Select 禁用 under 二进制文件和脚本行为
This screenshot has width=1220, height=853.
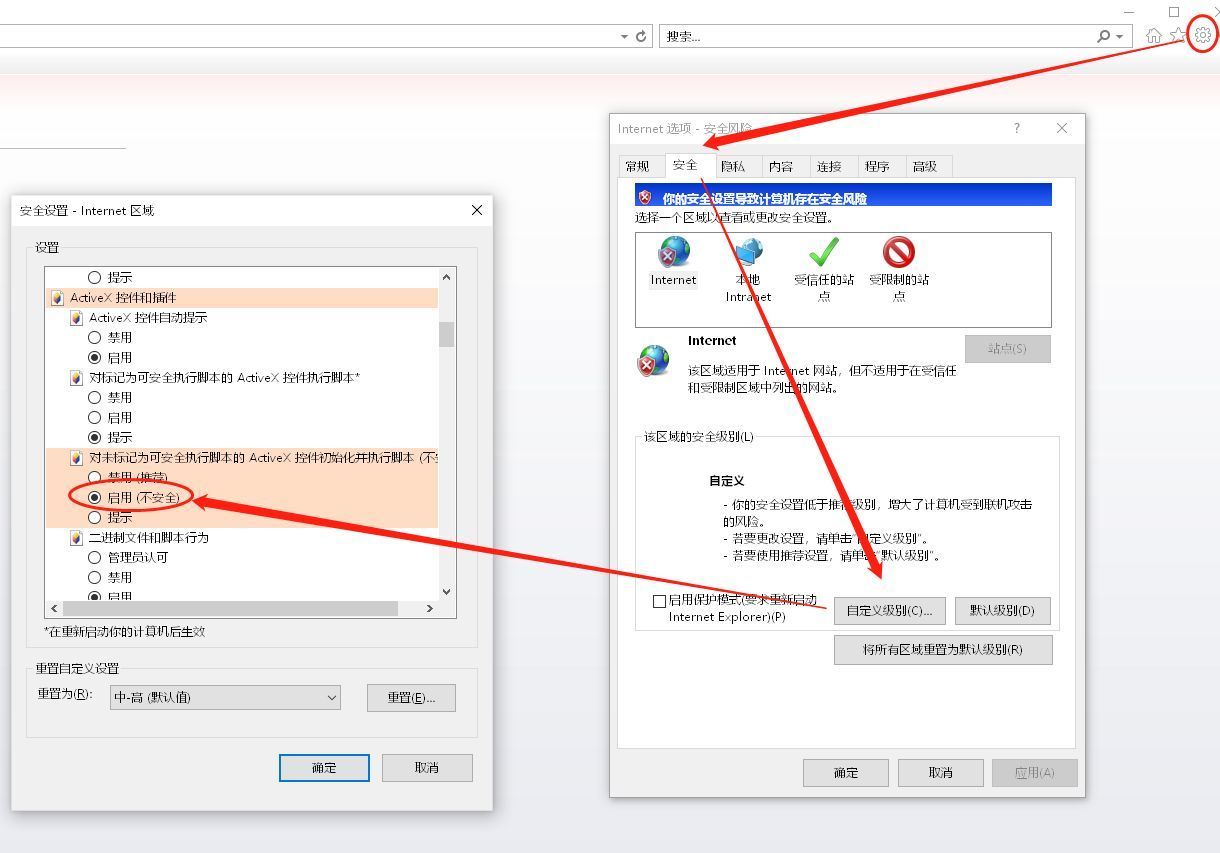coord(95,578)
